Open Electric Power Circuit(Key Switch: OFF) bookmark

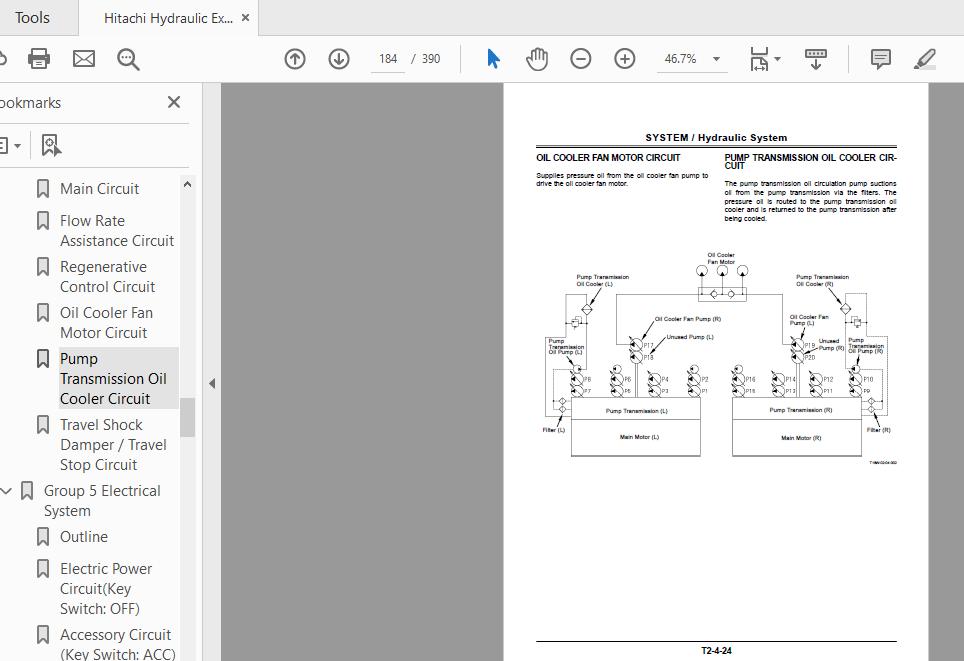click(x=106, y=588)
